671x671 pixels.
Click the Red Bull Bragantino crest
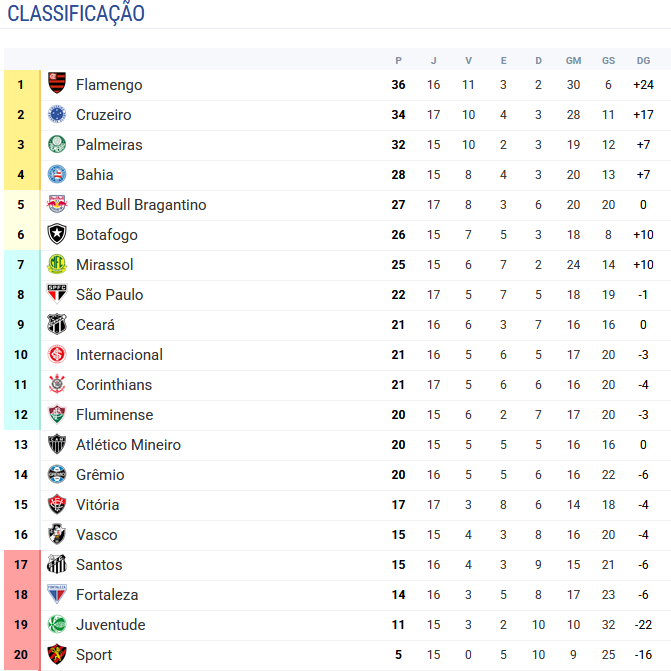(57, 204)
